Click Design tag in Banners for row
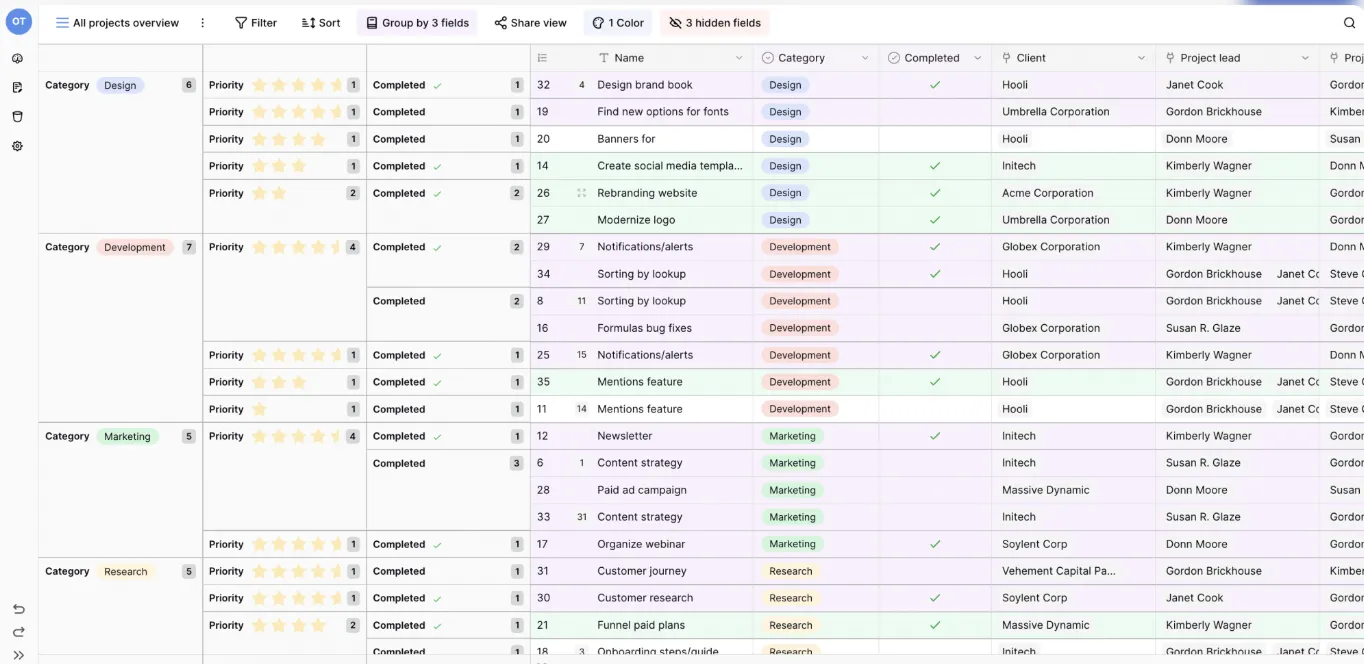The height and width of the screenshot is (664, 1364). 785,139
